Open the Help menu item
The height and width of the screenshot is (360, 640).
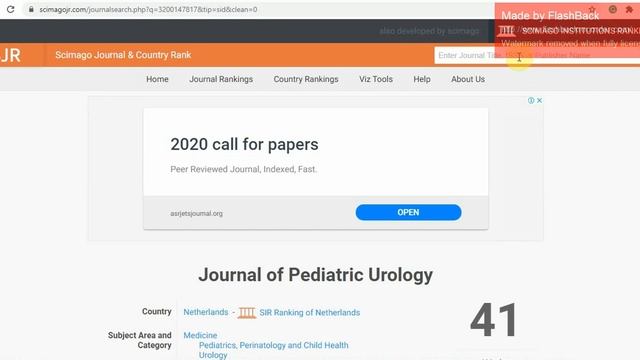click(x=422, y=79)
